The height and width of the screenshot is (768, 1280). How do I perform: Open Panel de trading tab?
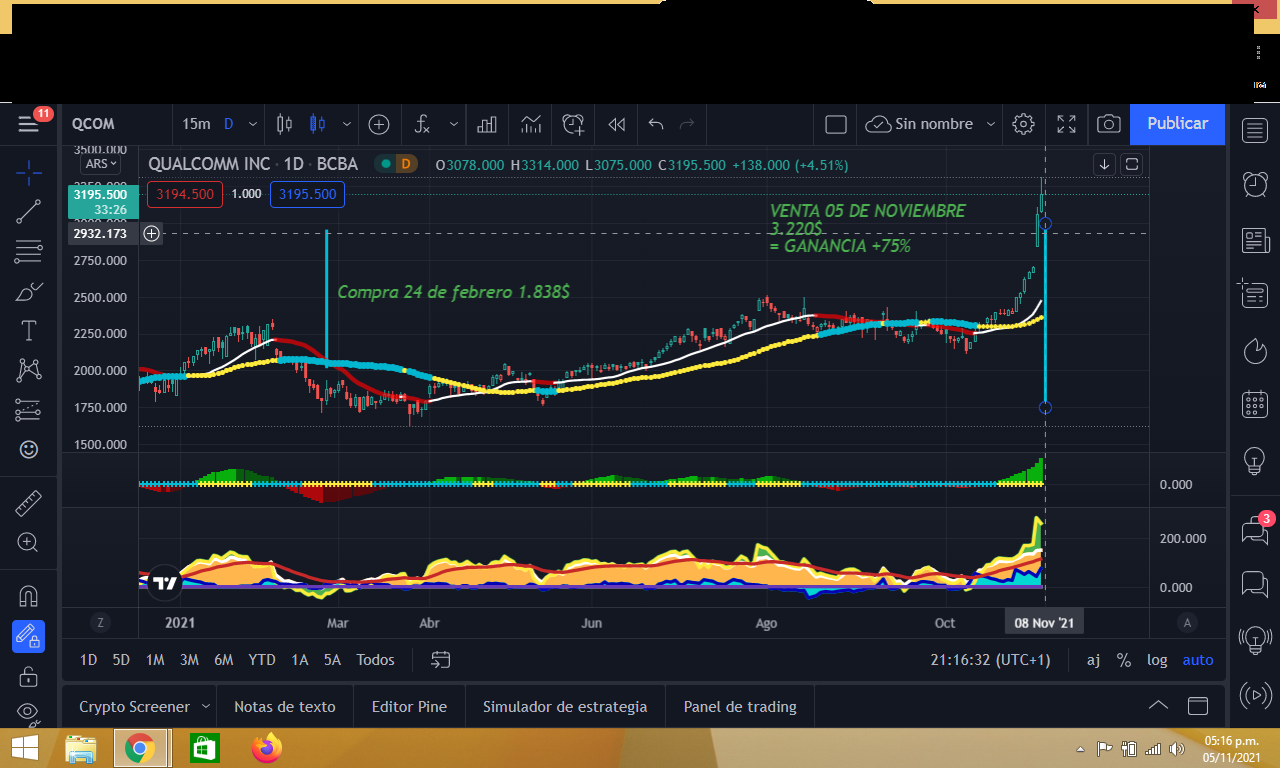point(740,706)
